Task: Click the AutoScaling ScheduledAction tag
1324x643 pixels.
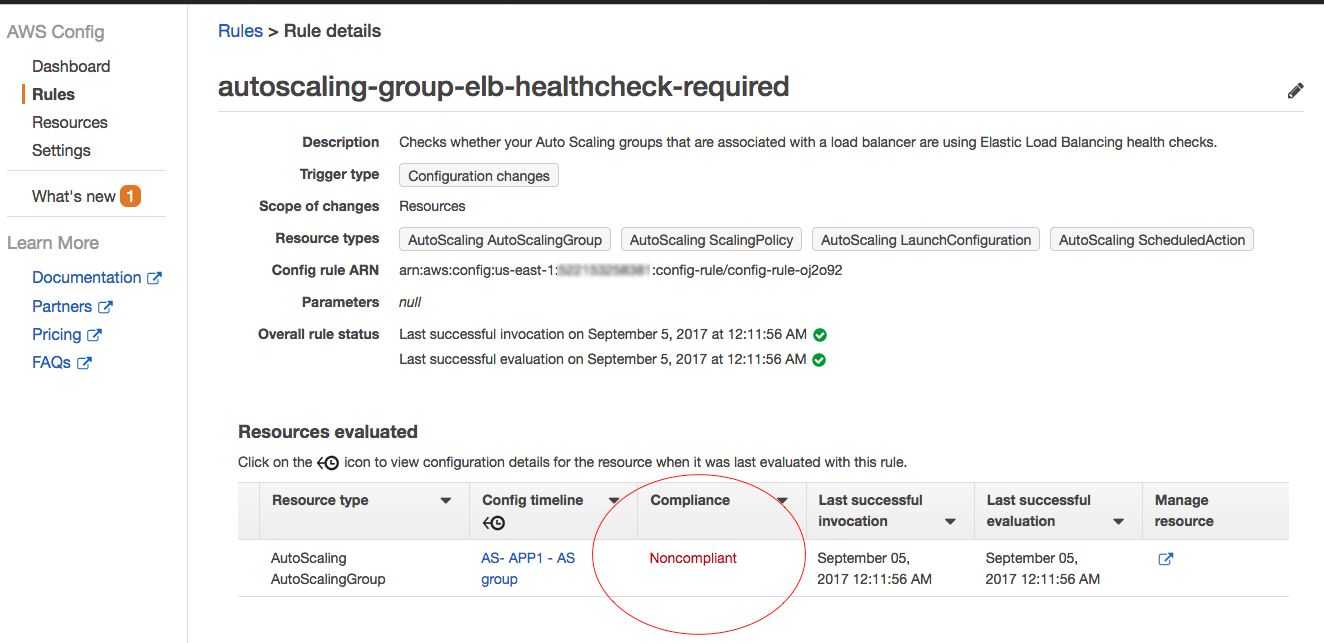Action: (x=1152, y=240)
